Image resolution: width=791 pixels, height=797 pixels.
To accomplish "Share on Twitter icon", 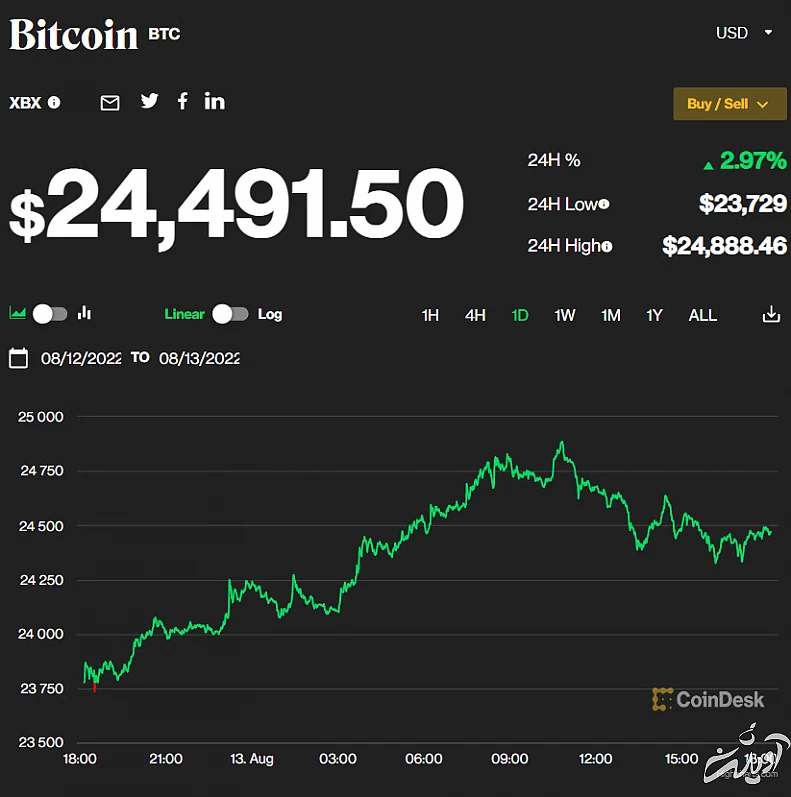I will coord(149,101).
